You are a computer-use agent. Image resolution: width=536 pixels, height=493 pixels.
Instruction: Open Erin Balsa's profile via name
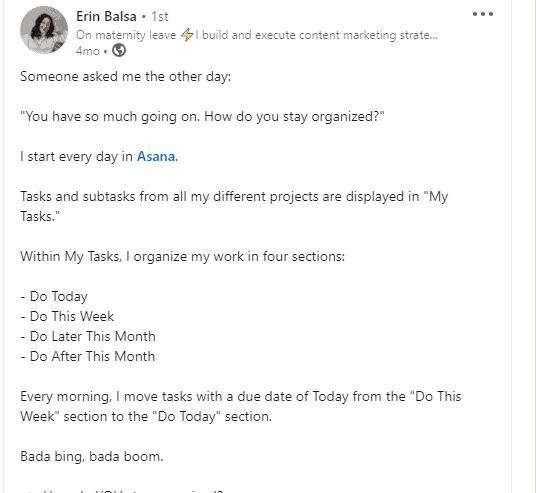coord(106,16)
